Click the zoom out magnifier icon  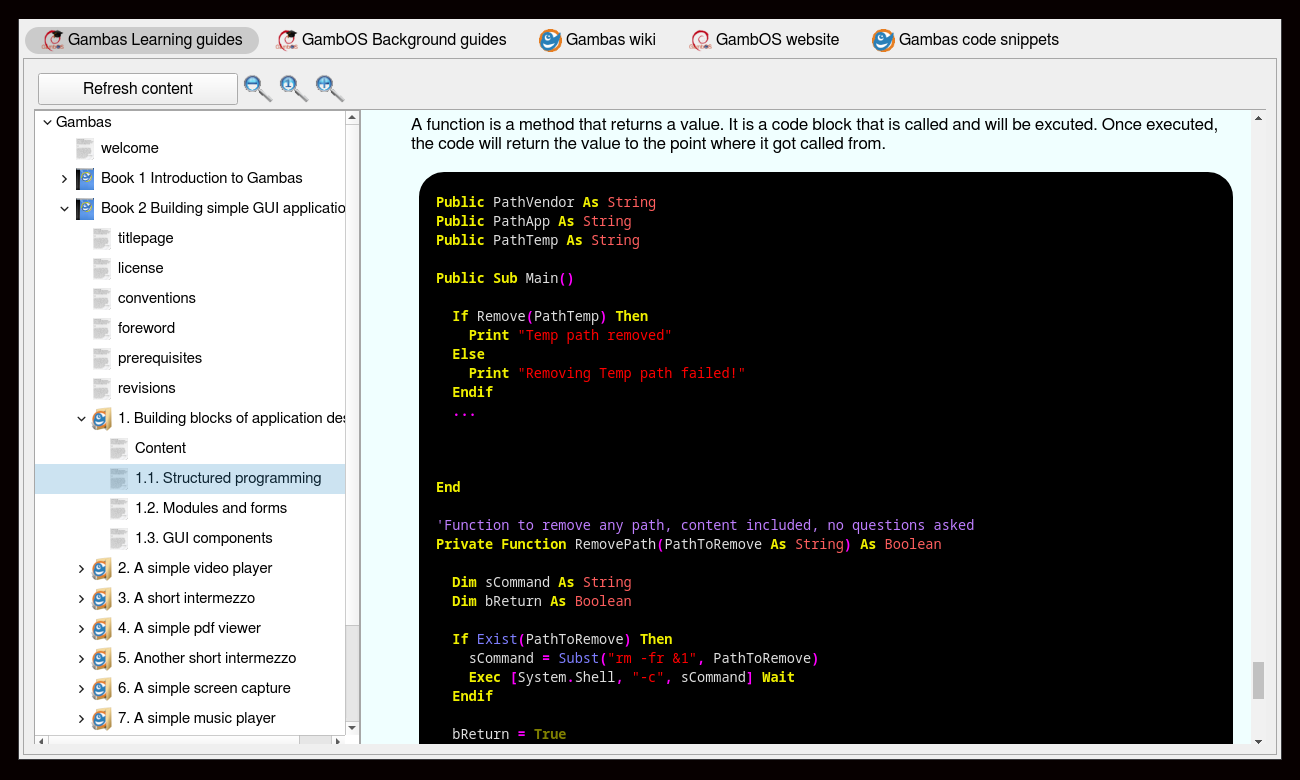click(x=256, y=87)
